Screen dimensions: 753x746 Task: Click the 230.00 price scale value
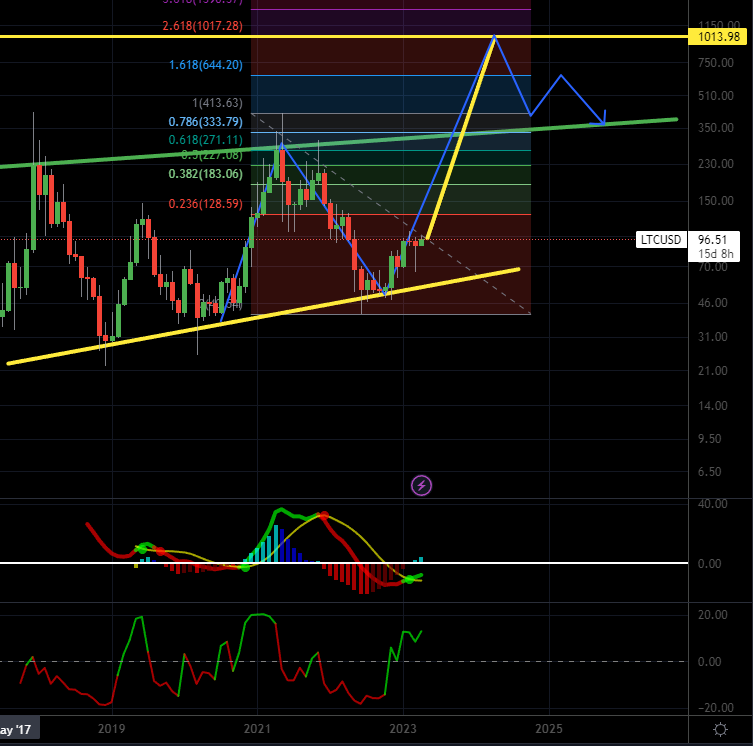716,164
